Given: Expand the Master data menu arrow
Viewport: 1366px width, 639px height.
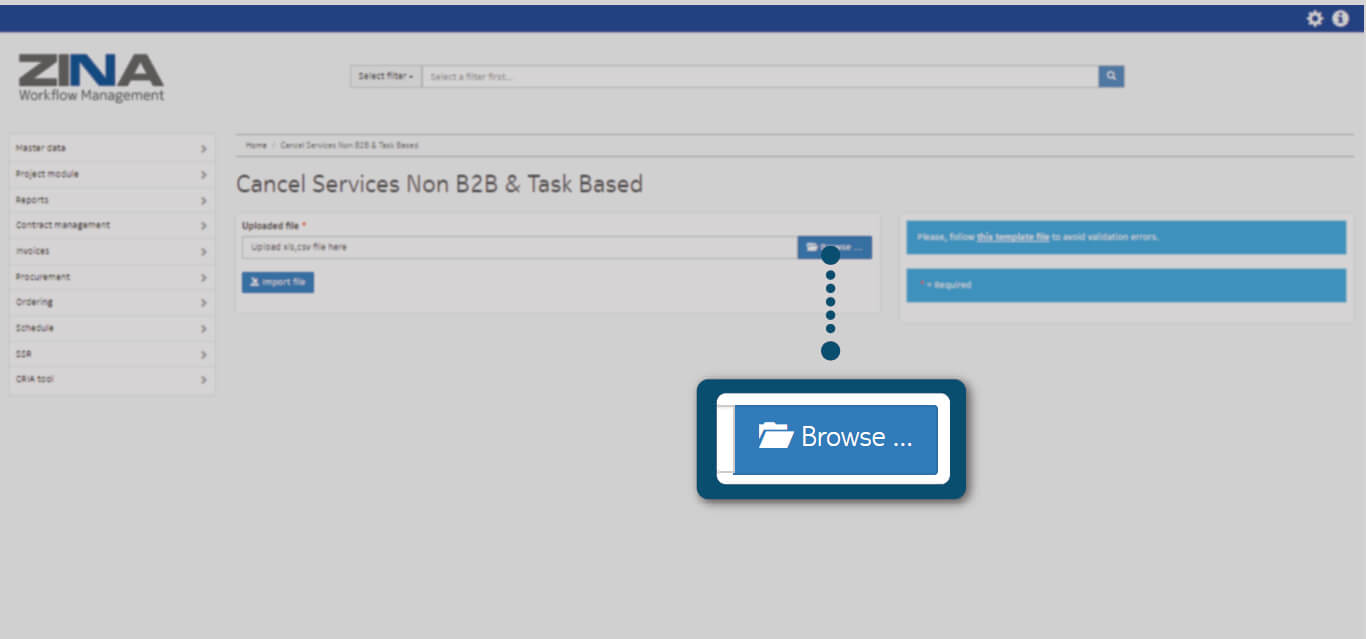Looking at the screenshot, I should click(203, 149).
